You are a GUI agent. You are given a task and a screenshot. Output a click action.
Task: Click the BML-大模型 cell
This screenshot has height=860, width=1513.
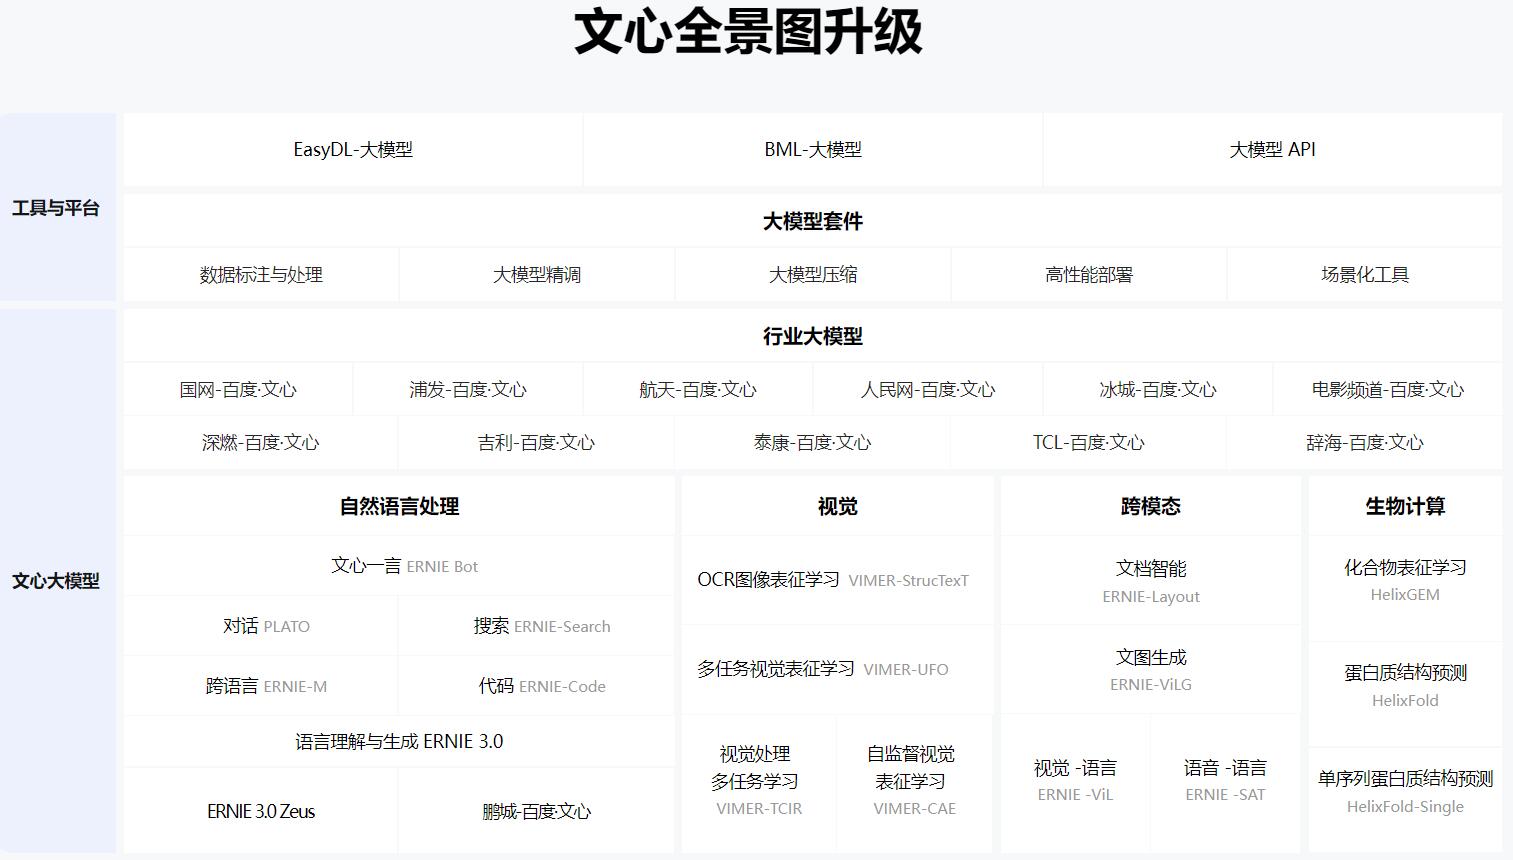click(x=812, y=150)
